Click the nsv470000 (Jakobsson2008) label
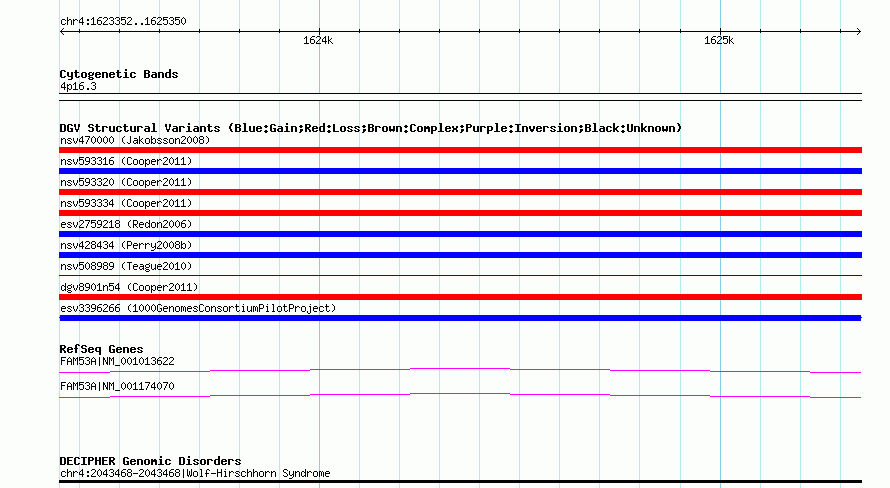Screen dimensions: 890x488 pyautogui.click(x=135, y=140)
